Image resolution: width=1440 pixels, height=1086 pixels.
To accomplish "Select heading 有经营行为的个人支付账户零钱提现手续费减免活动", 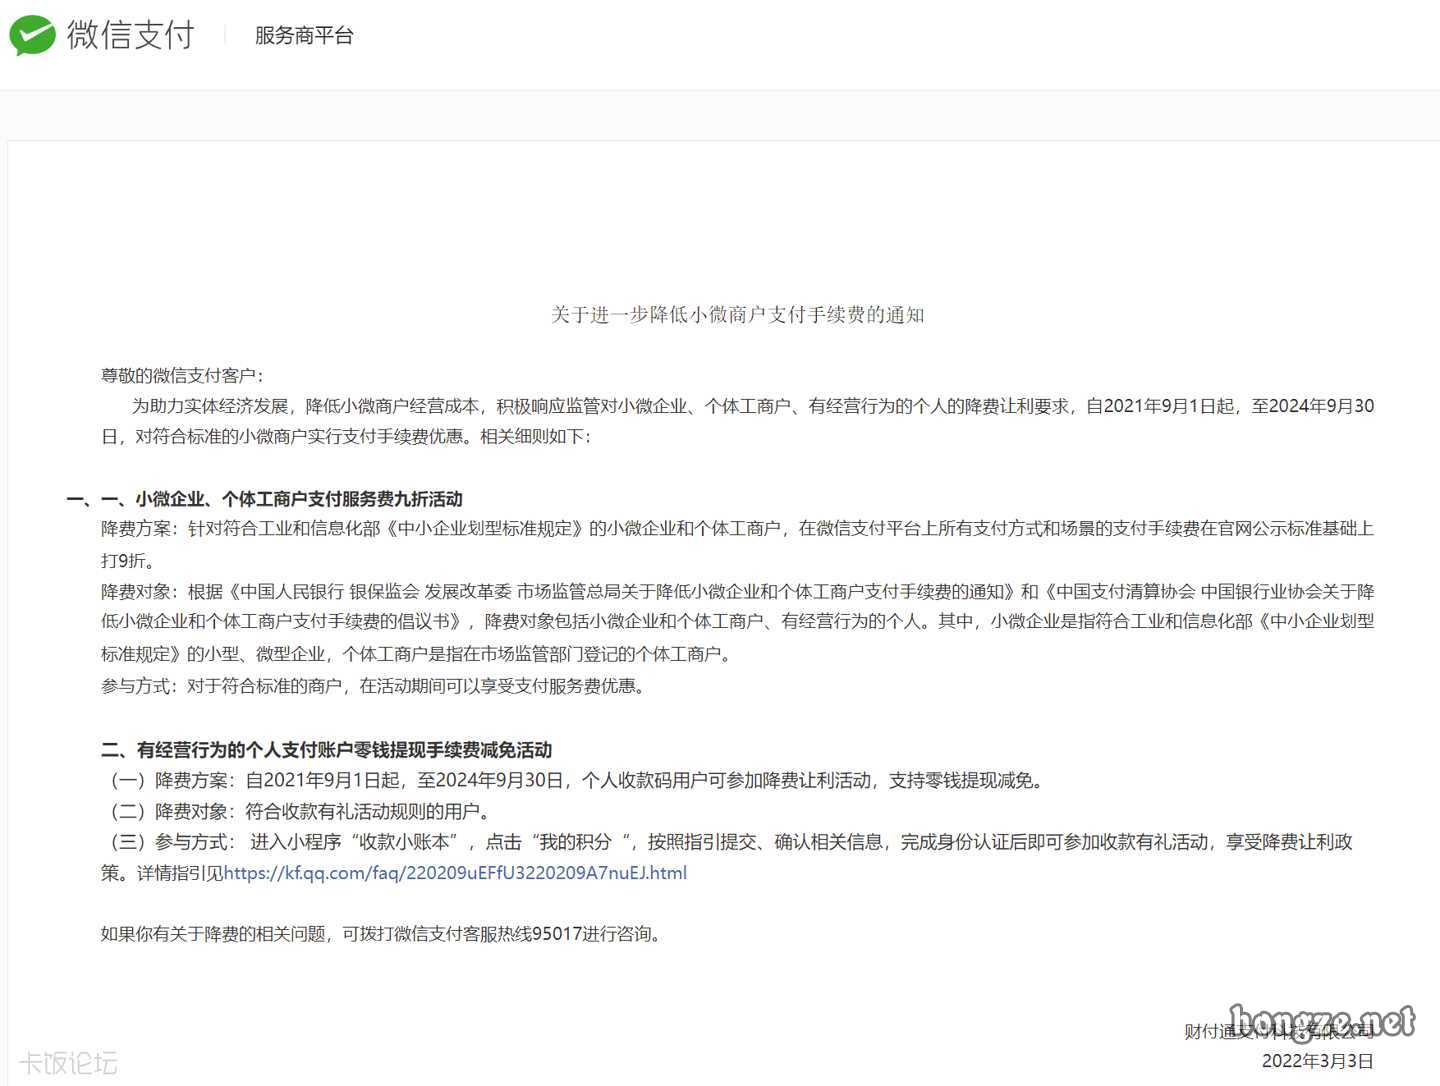I will [343, 750].
